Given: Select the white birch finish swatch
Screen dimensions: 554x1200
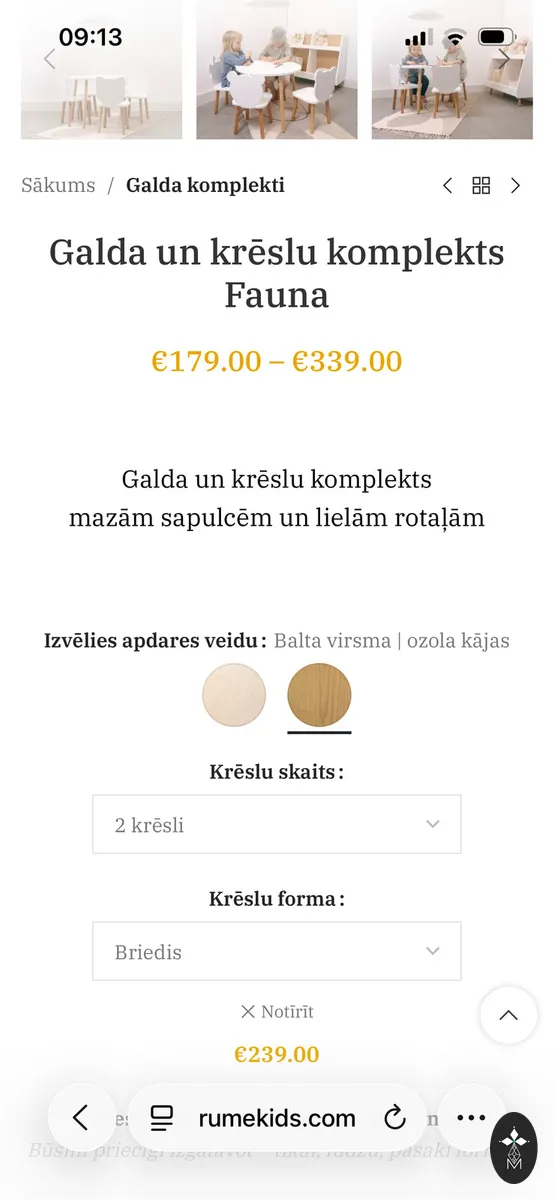Looking at the screenshot, I should (x=234, y=695).
